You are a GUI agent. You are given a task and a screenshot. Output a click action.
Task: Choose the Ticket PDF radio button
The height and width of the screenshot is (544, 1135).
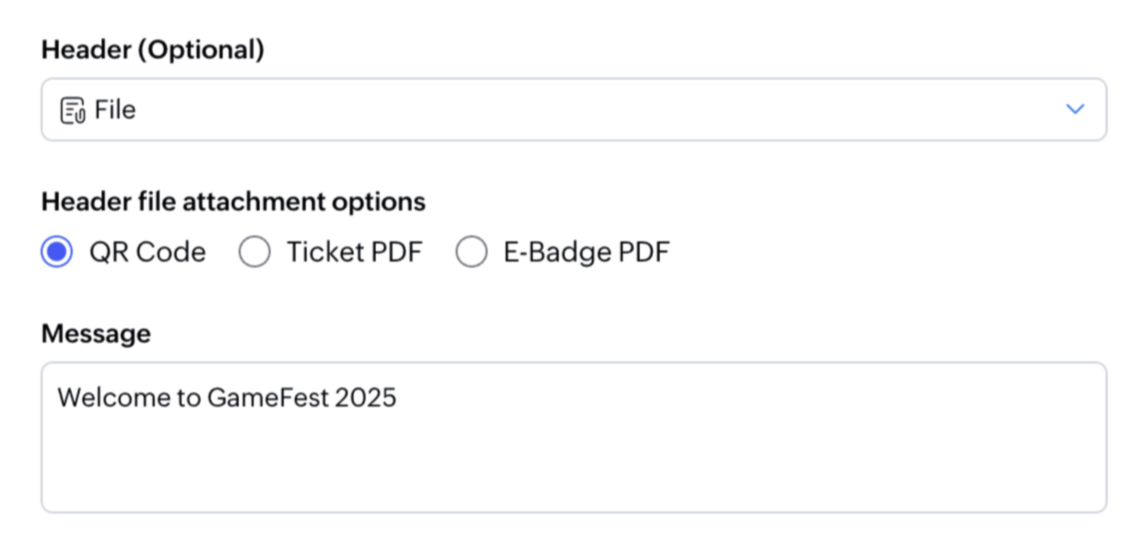(x=254, y=253)
